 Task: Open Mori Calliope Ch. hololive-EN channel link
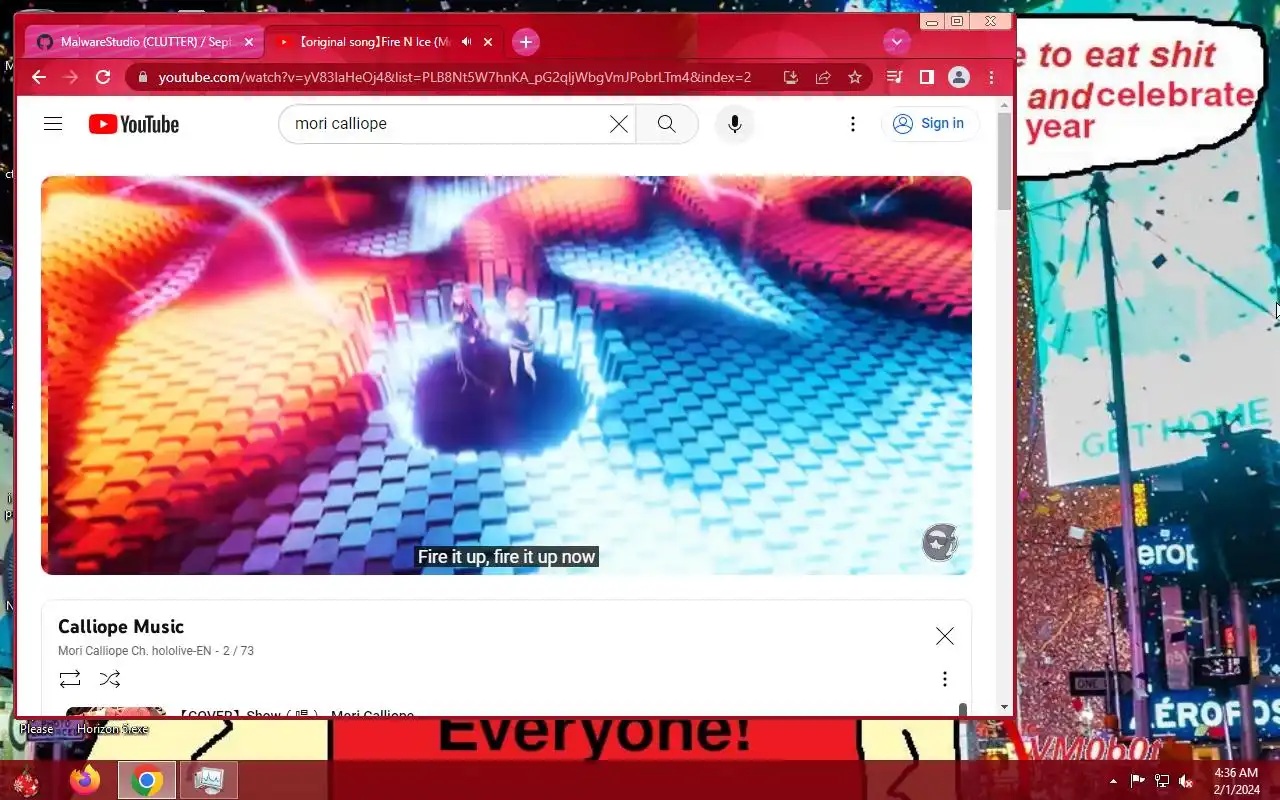click(x=135, y=651)
